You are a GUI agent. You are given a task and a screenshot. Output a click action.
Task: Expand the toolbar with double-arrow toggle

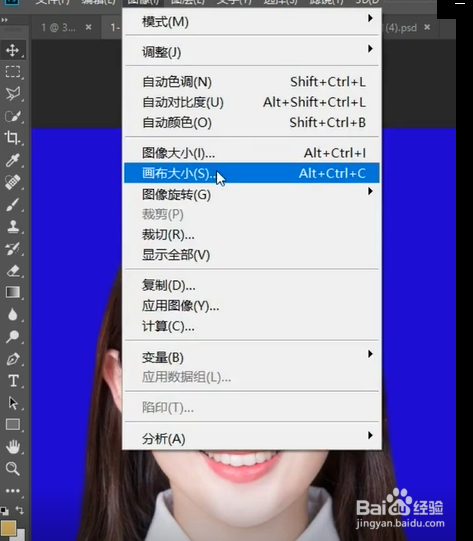point(4,20)
